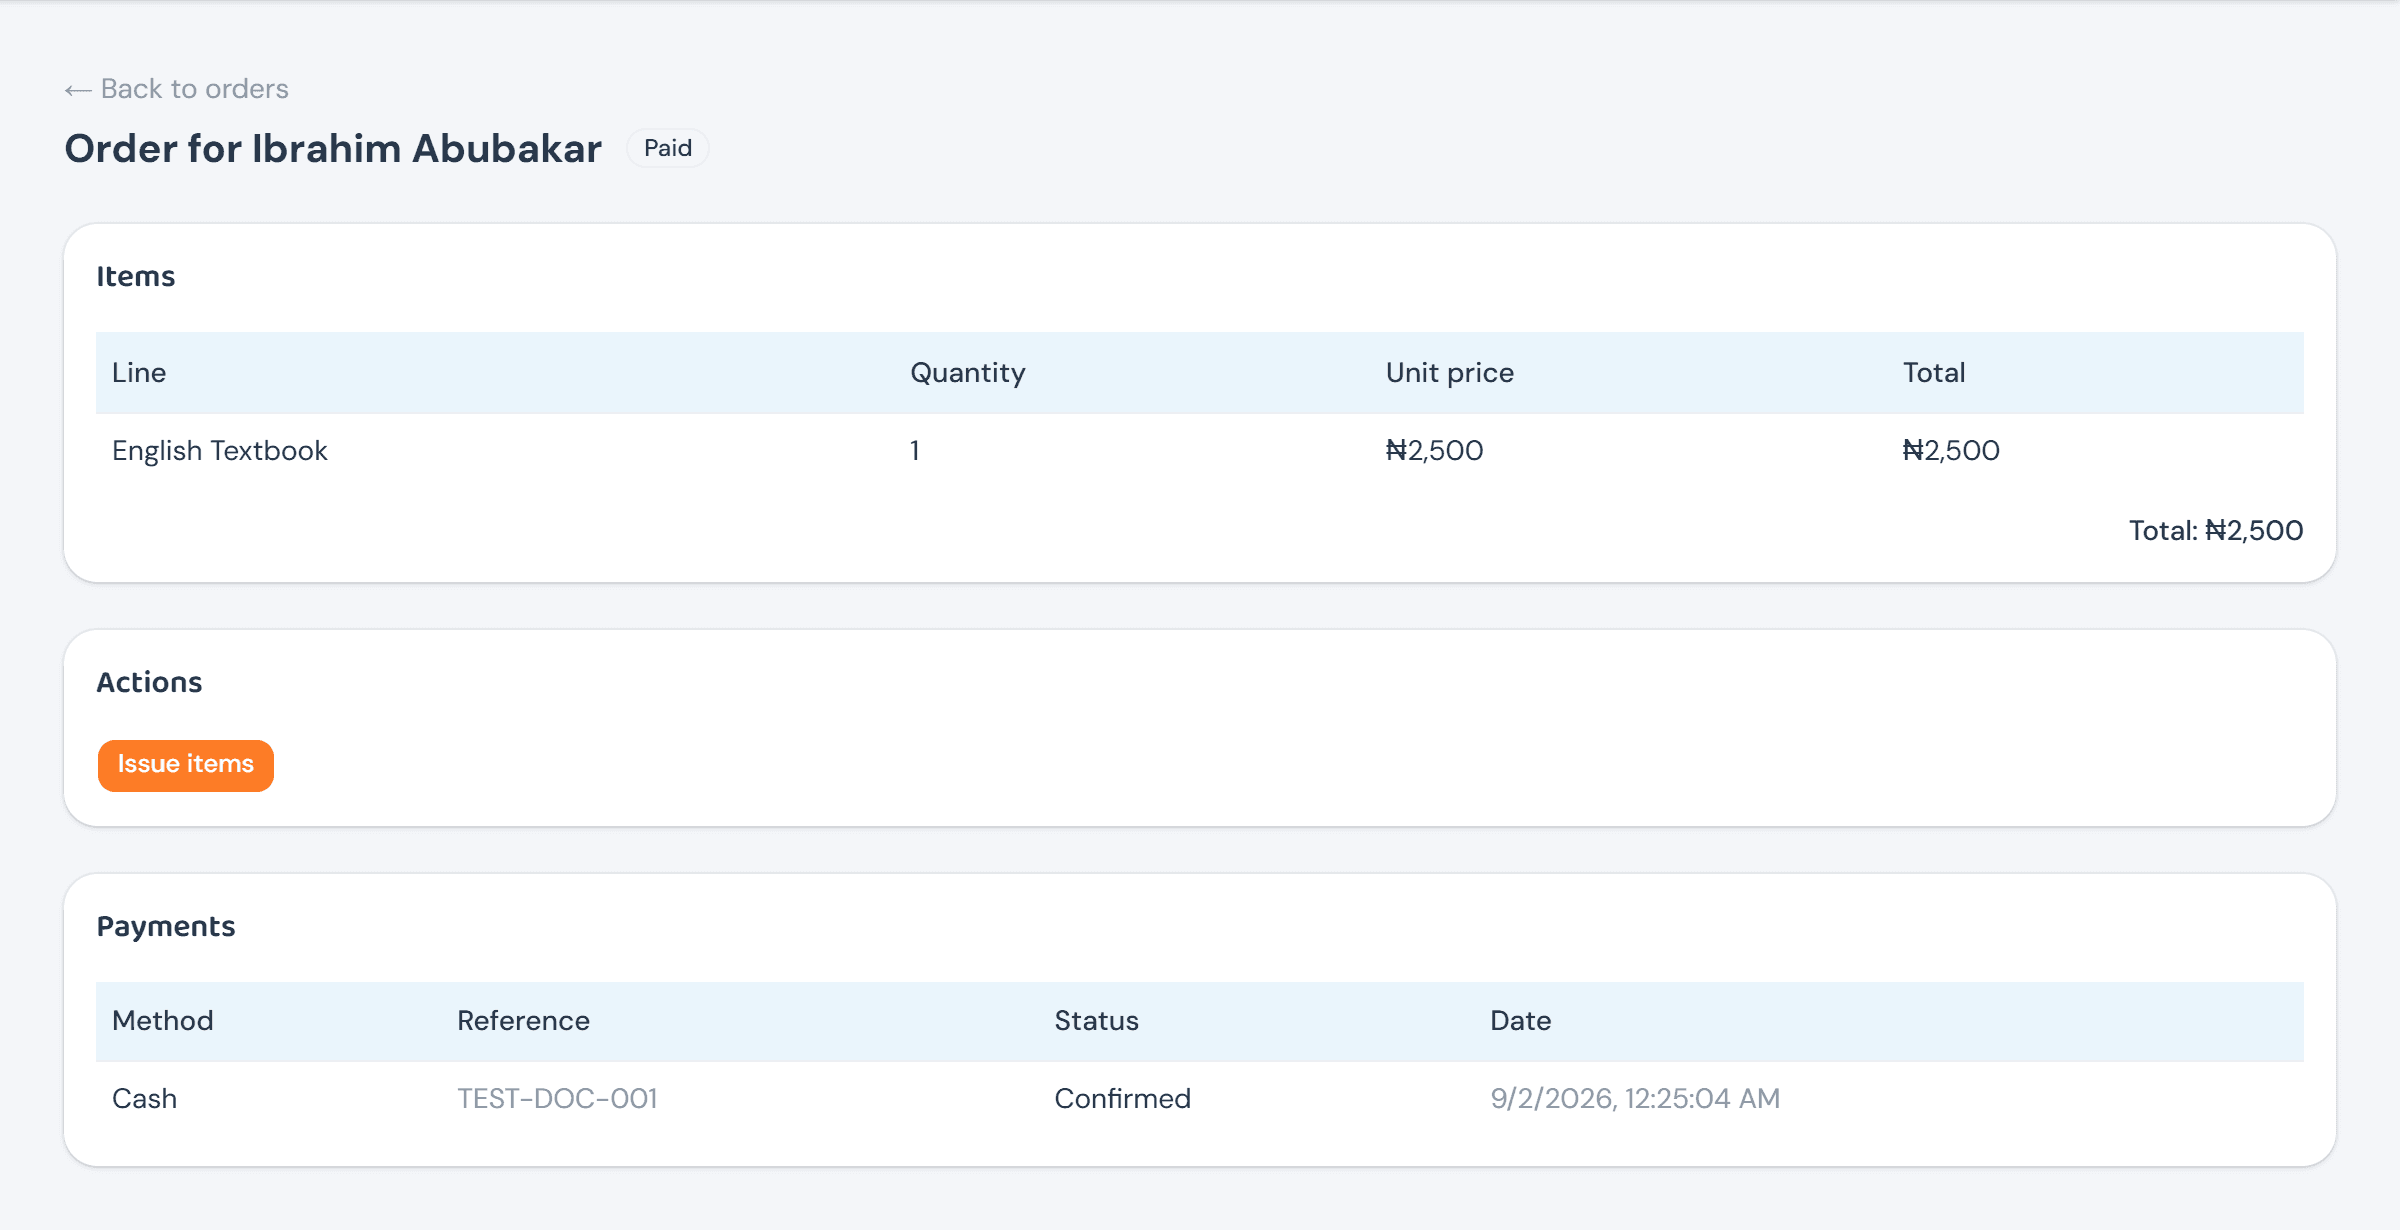Click the TEST-DOC-001 reference
Image resolution: width=2400 pixels, height=1230 pixels.
[x=557, y=1099]
